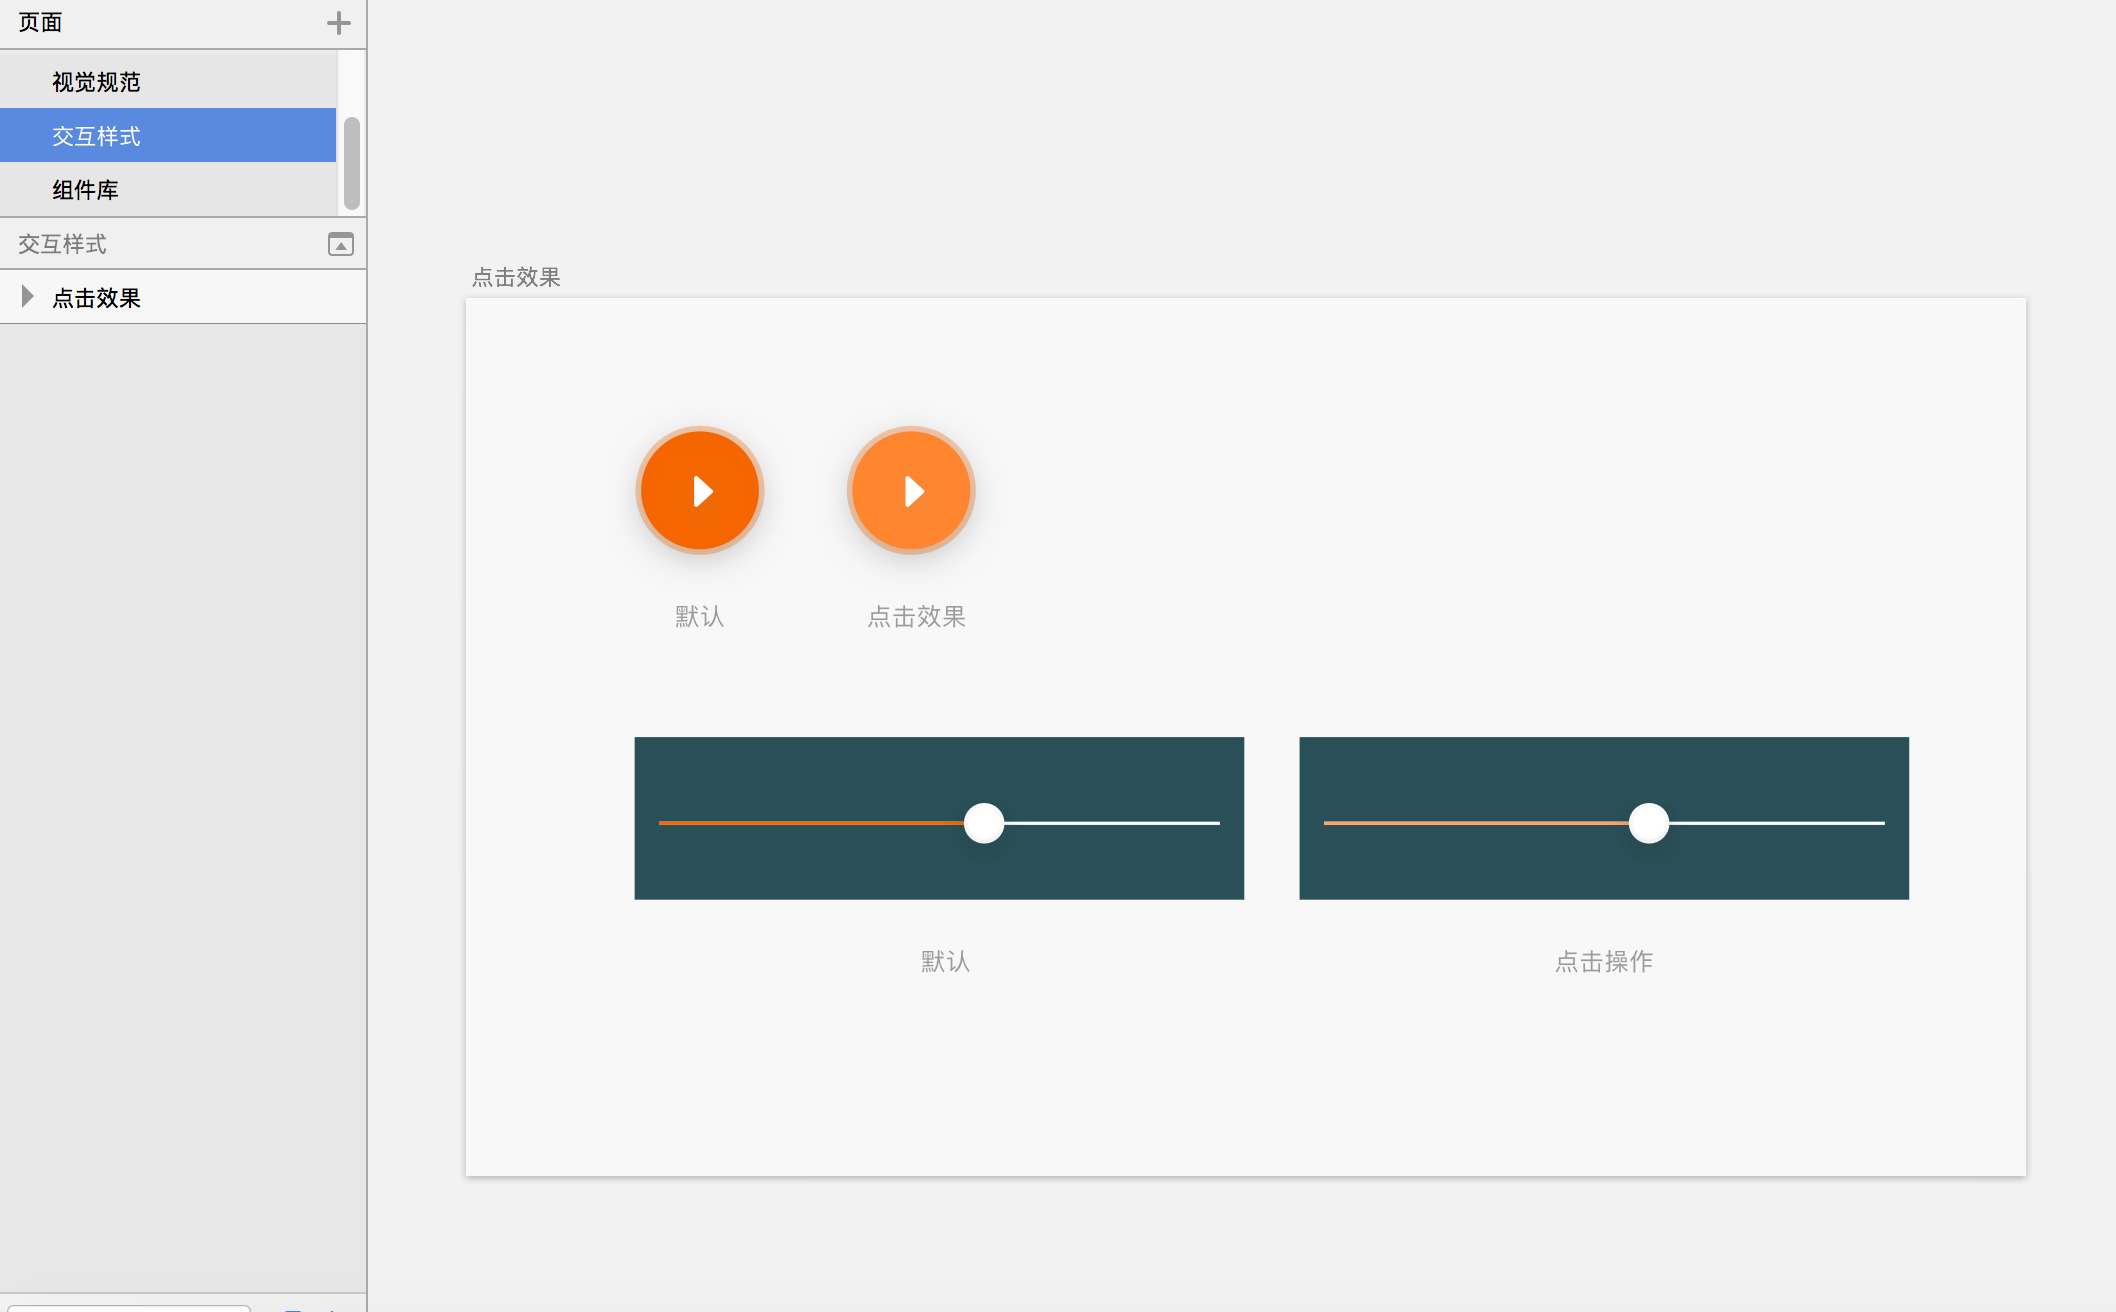Select the 视觉规范 page

96,82
